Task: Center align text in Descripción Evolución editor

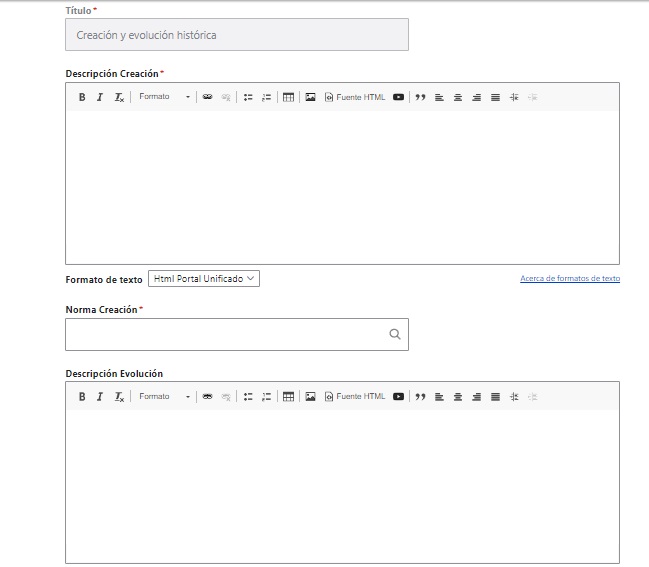Action: (x=458, y=397)
